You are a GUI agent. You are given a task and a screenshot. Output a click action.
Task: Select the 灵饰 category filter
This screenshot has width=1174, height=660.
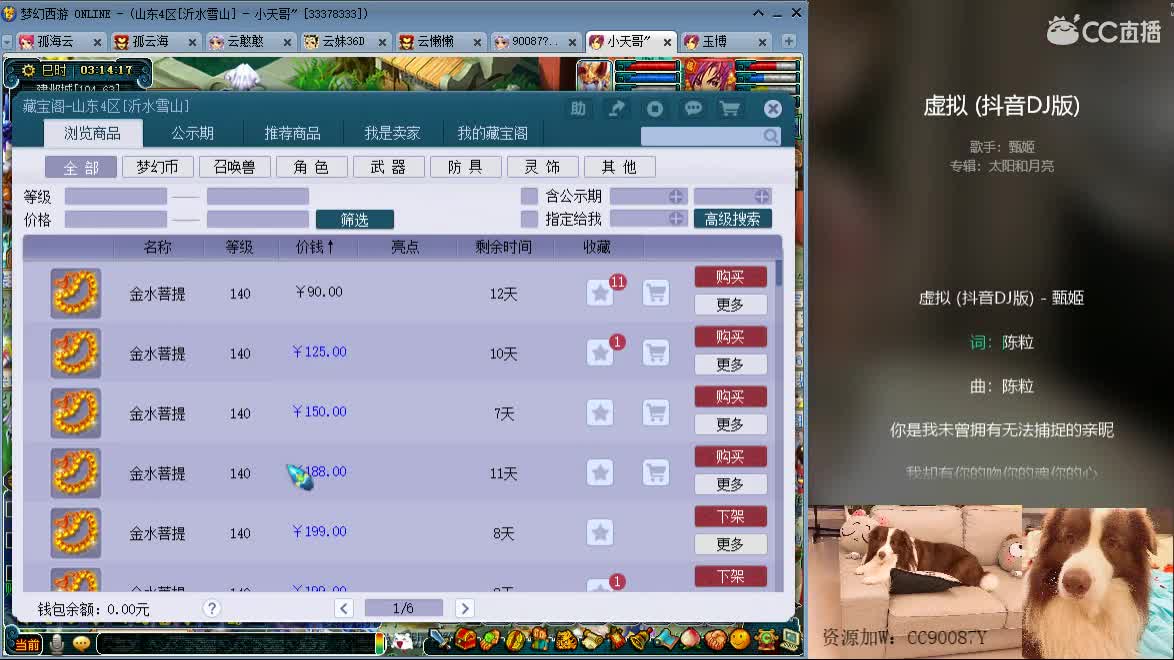click(543, 167)
